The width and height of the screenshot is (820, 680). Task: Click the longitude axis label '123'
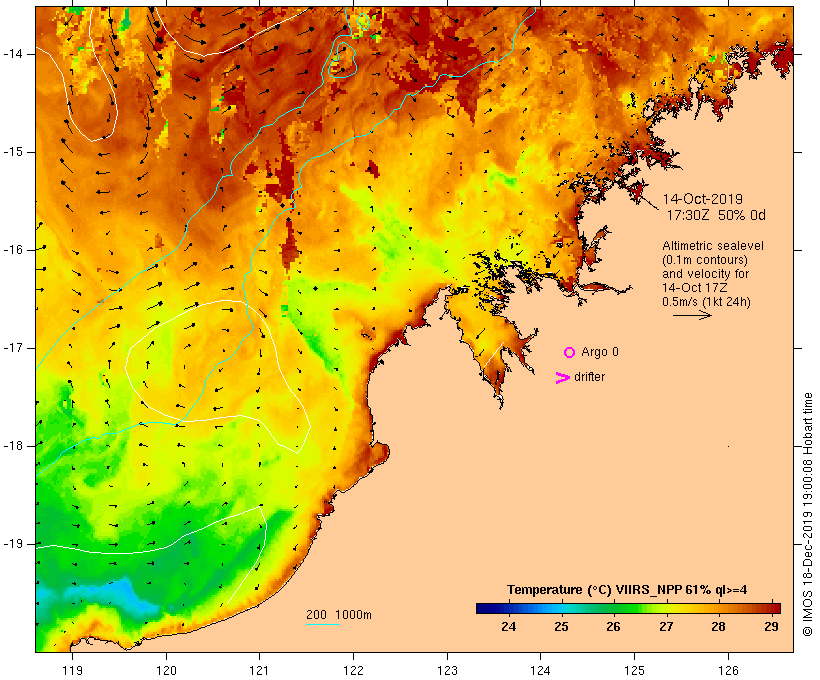click(x=447, y=670)
